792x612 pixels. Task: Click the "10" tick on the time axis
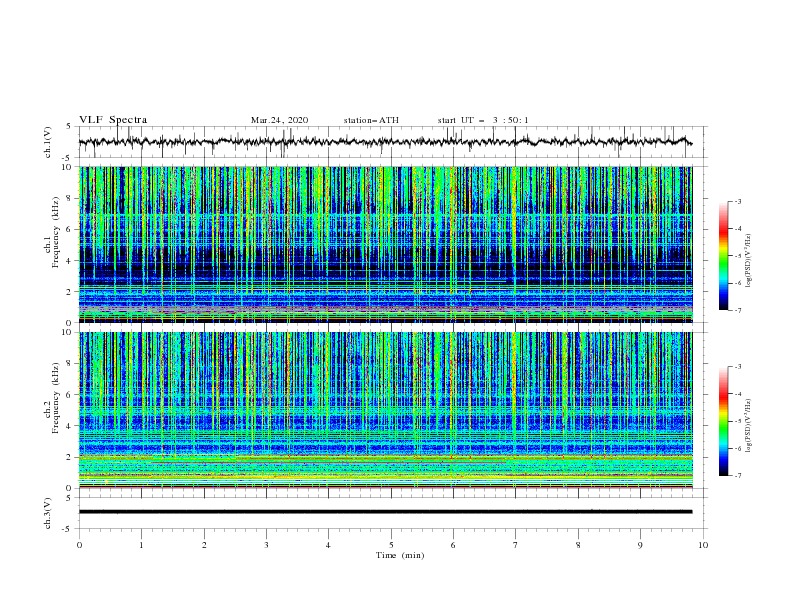(703, 545)
